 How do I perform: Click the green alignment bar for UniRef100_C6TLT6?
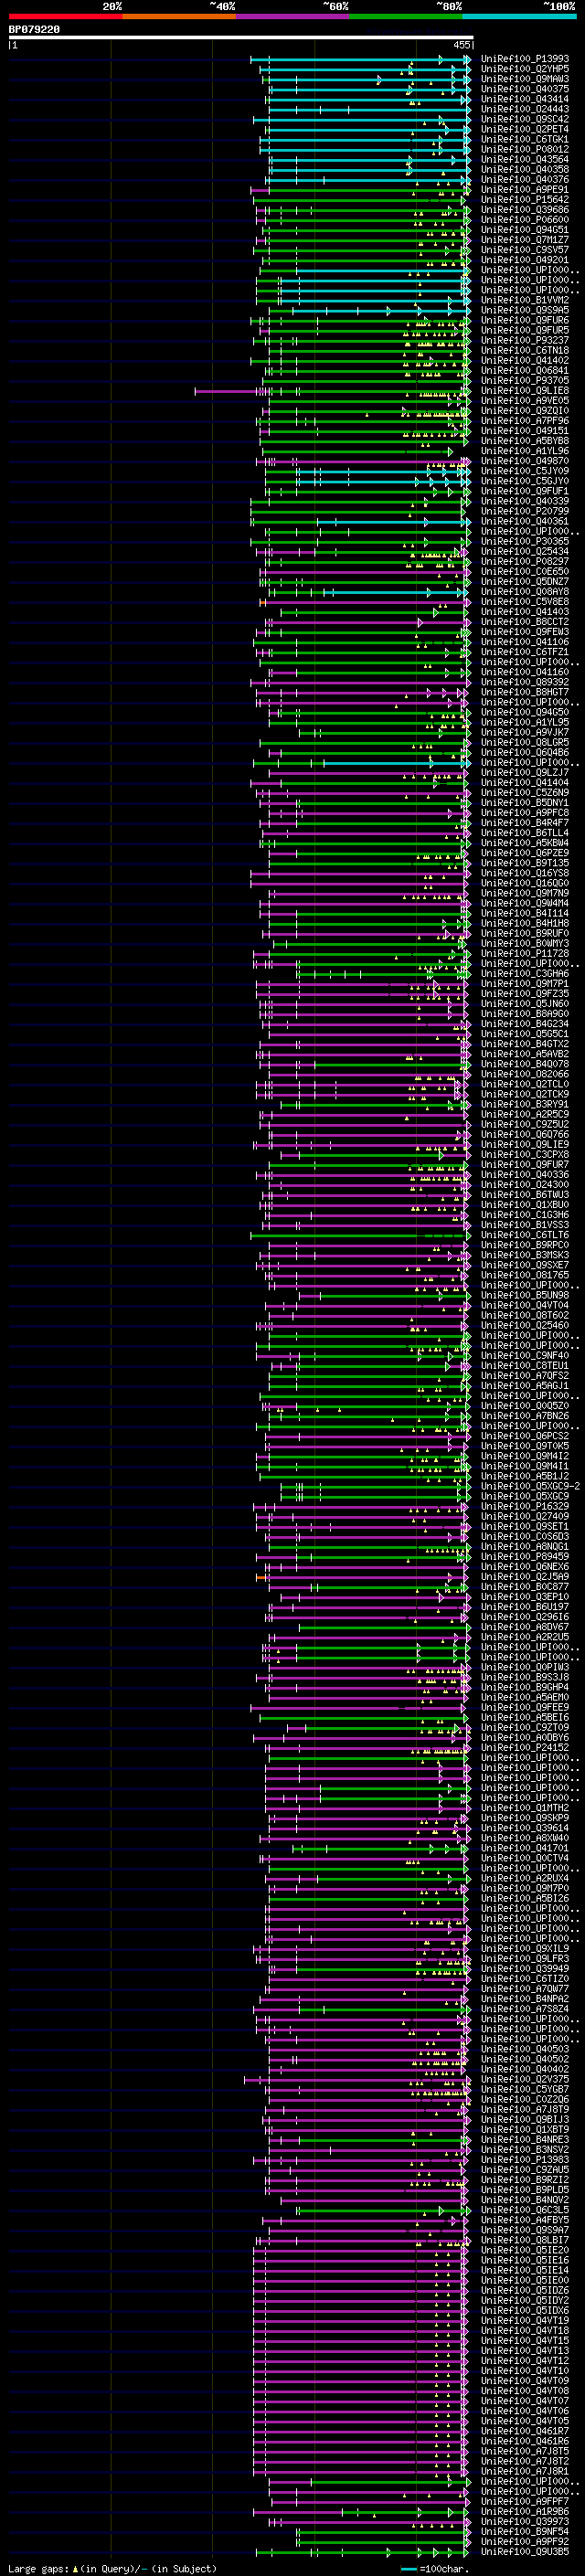tap(360, 1235)
